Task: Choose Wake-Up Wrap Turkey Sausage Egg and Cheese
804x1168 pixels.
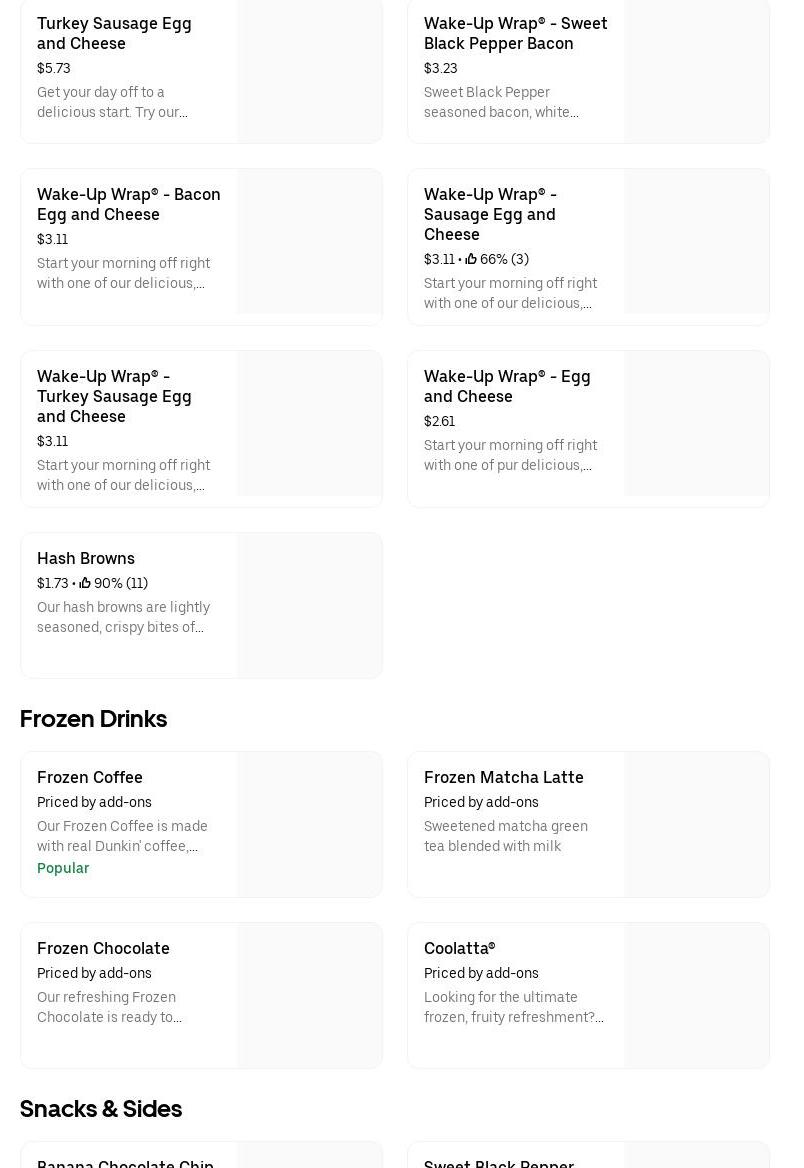Action: point(114,396)
